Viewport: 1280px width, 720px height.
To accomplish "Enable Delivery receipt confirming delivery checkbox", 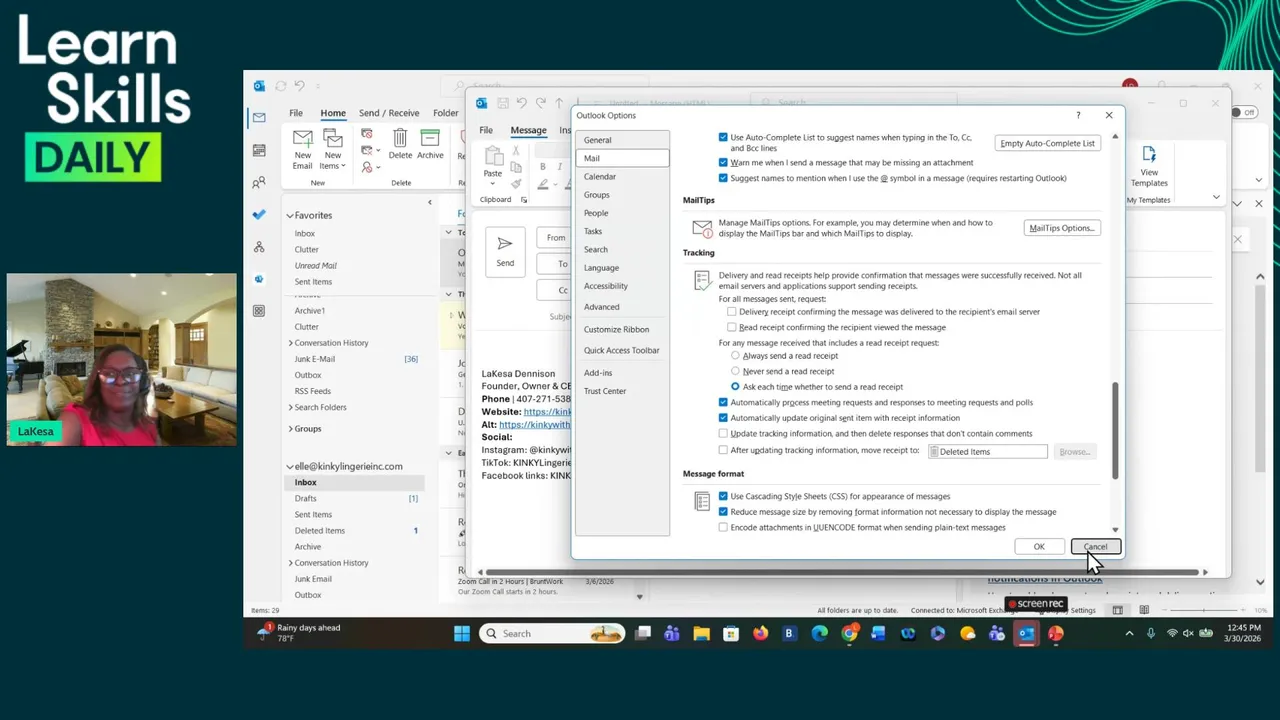I will pos(732,312).
